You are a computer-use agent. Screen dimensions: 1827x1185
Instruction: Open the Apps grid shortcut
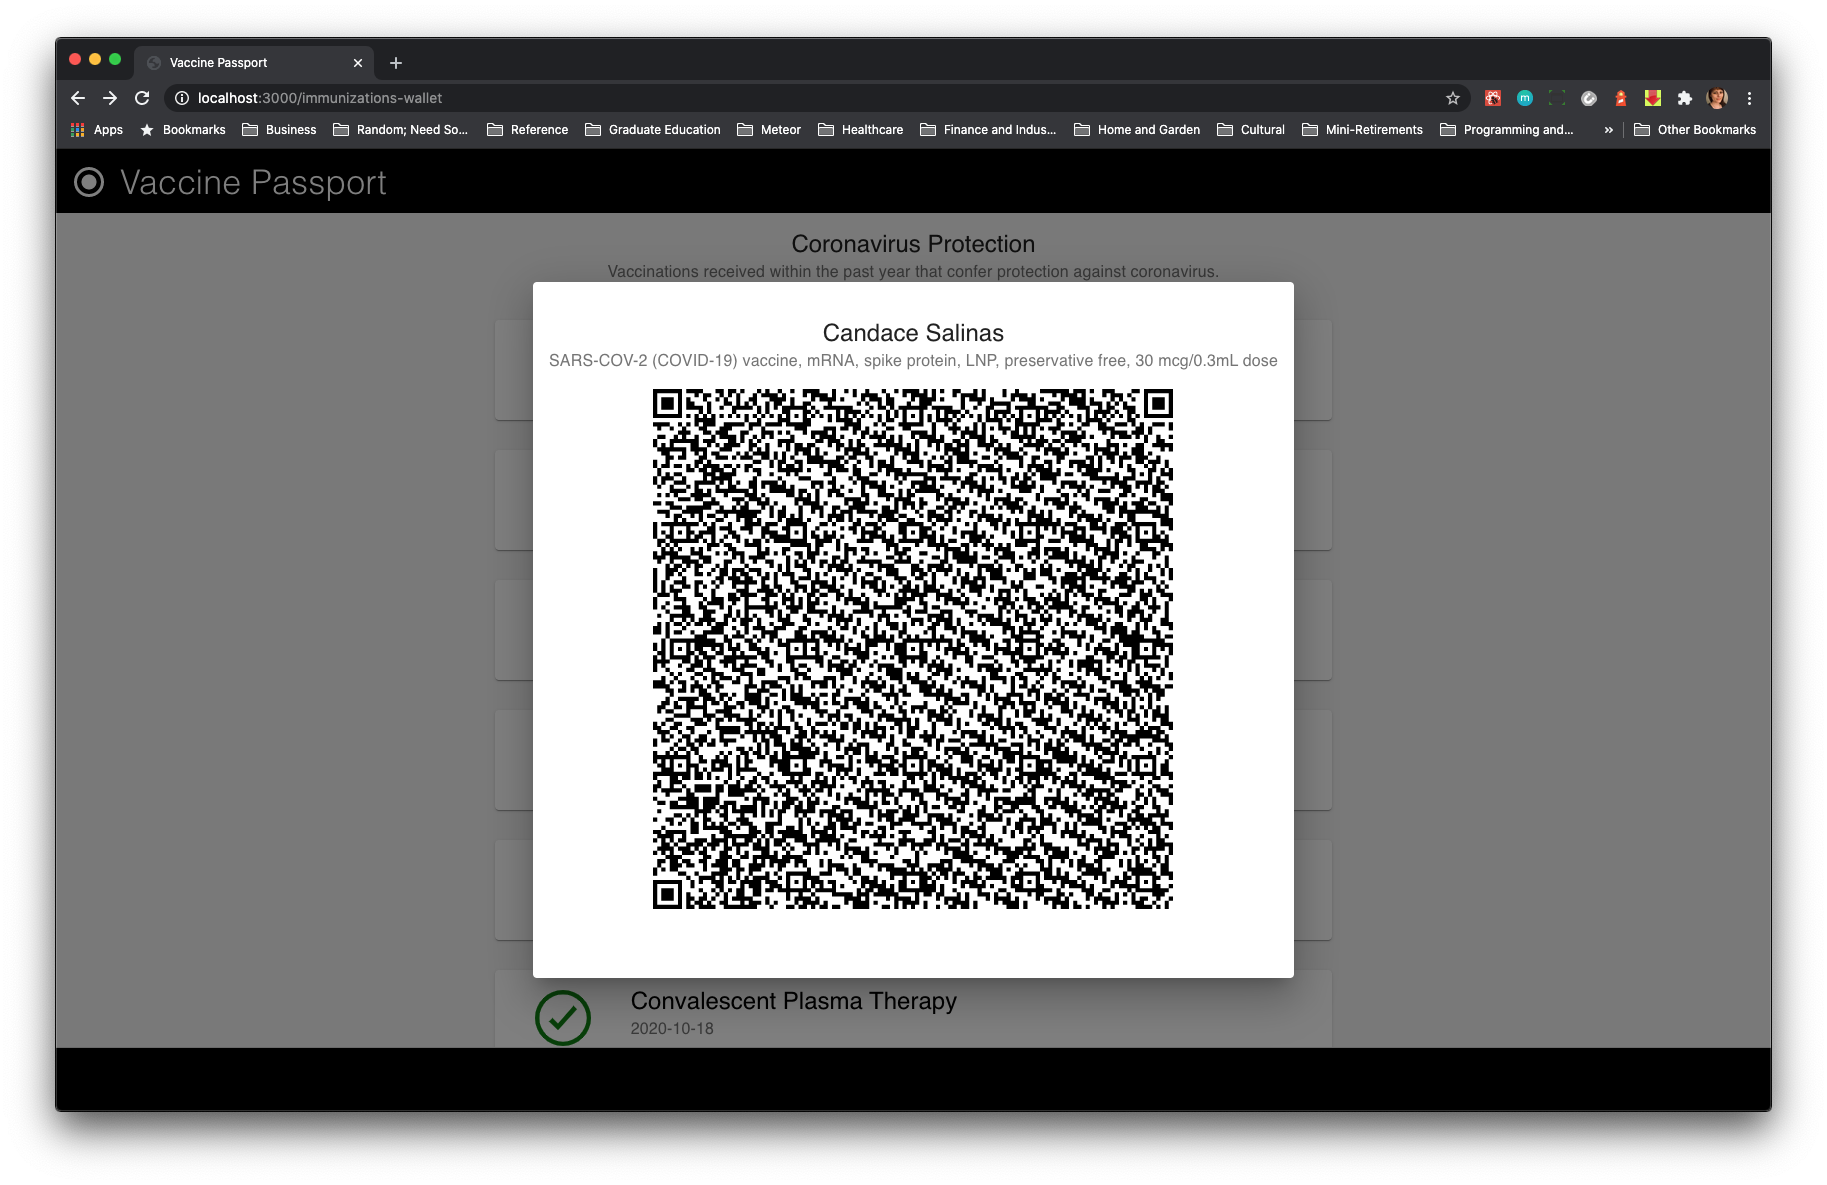pyautogui.click(x=97, y=130)
